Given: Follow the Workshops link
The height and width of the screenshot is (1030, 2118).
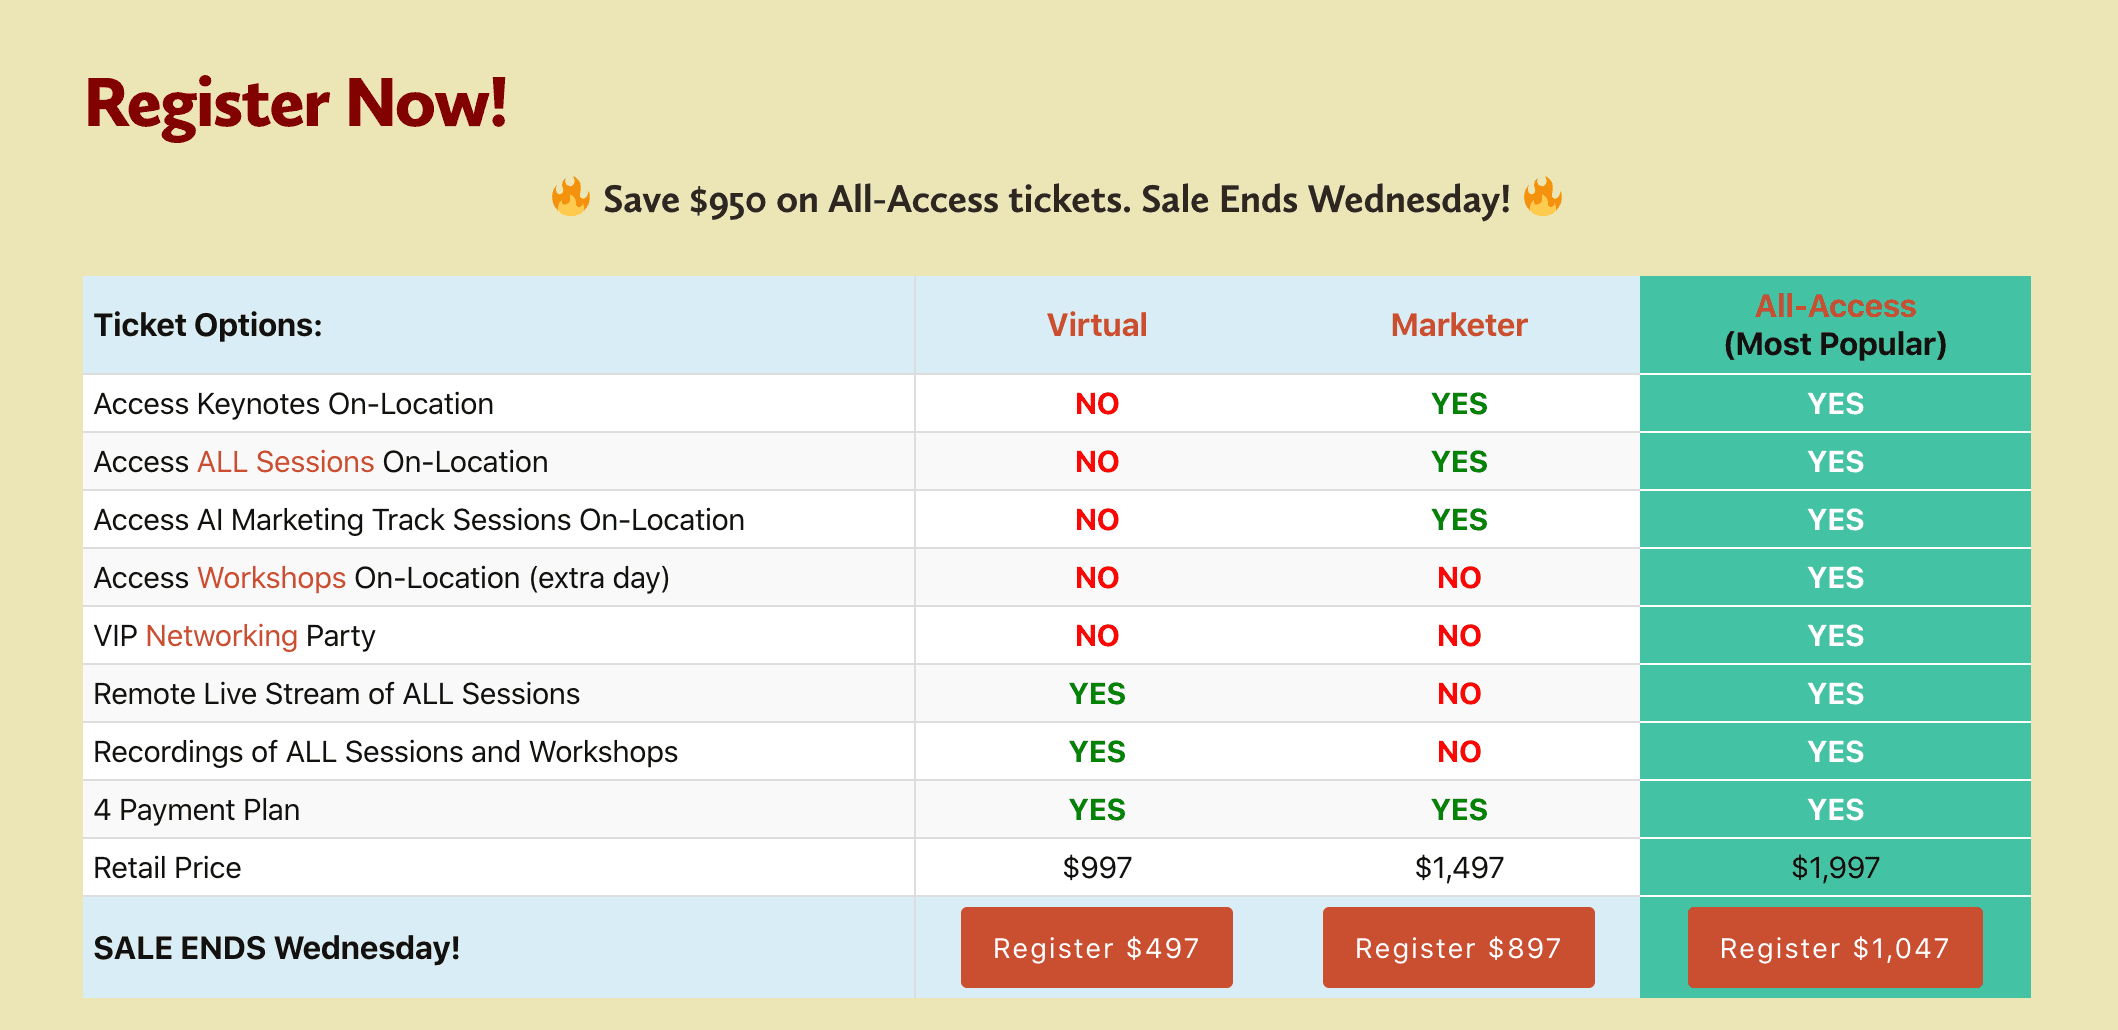Looking at the screenshot, I should point(271,578).
